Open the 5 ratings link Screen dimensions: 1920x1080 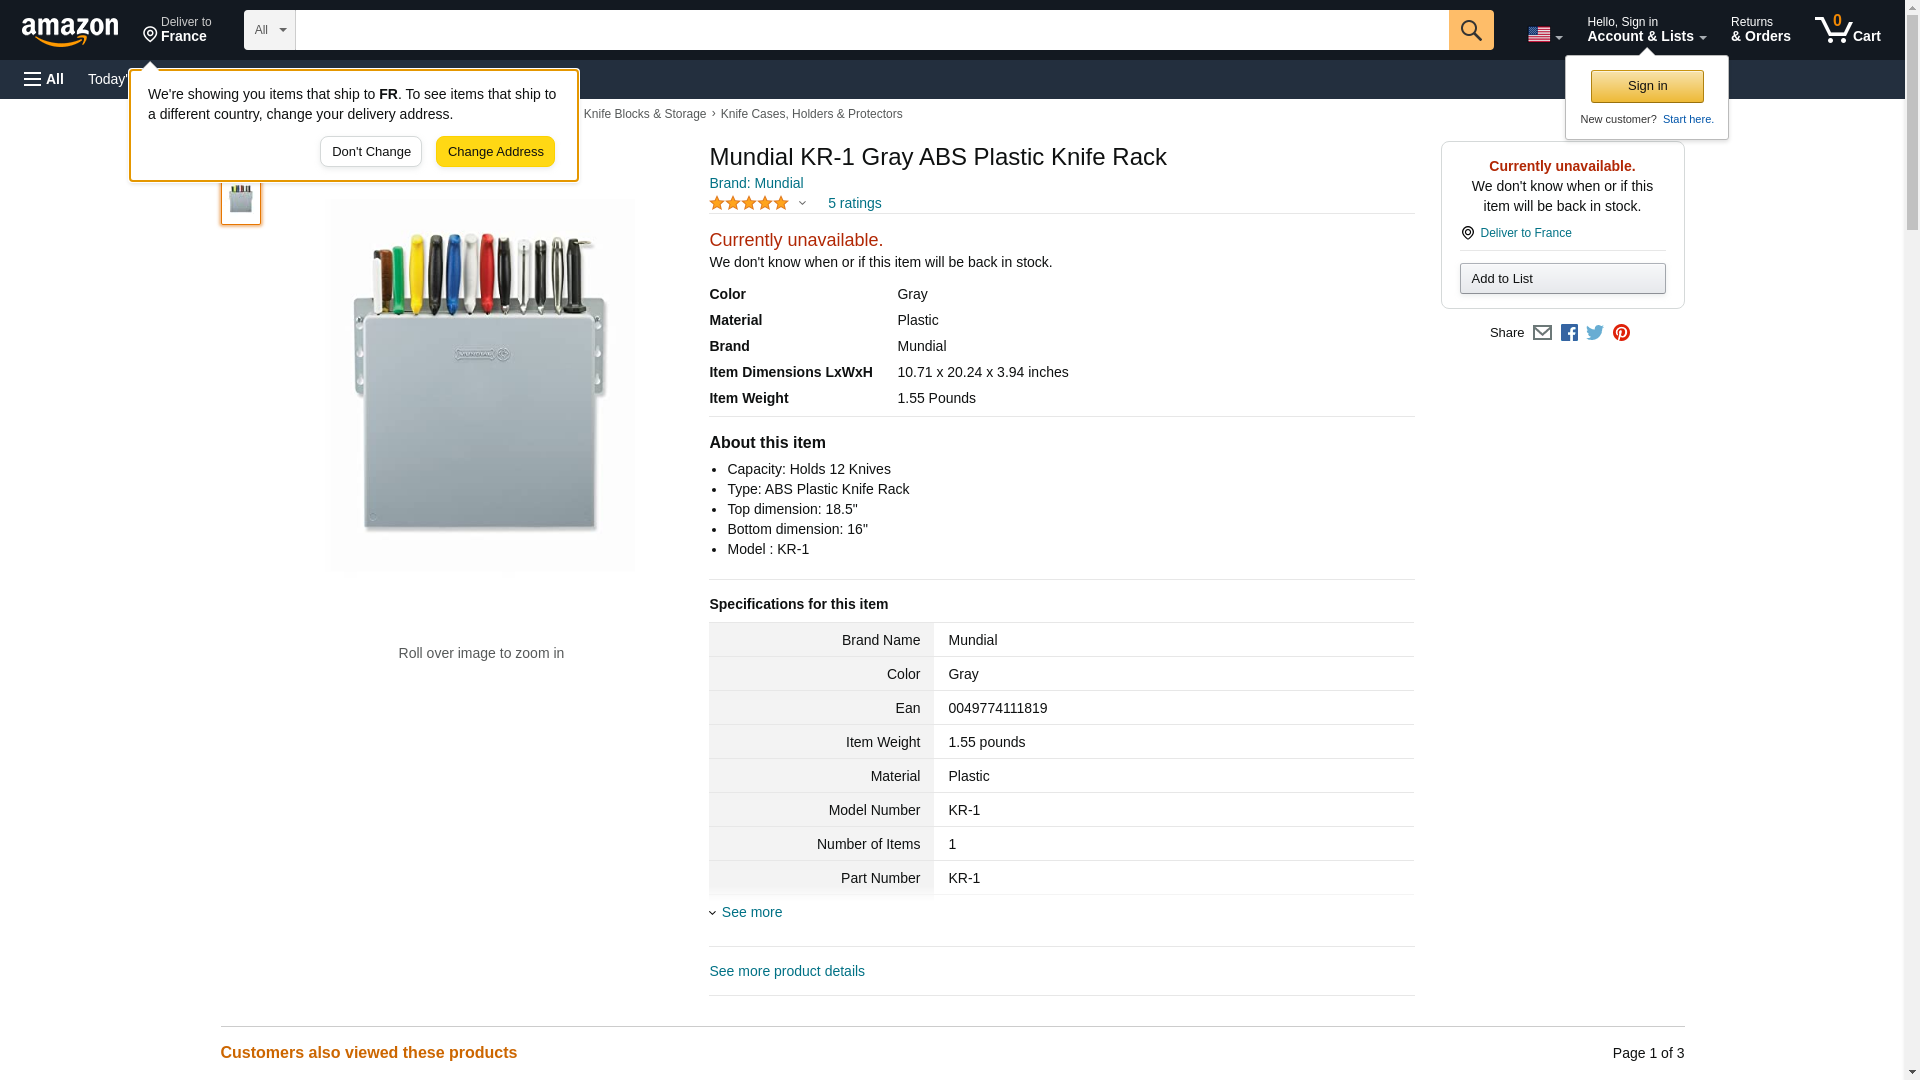854,203
